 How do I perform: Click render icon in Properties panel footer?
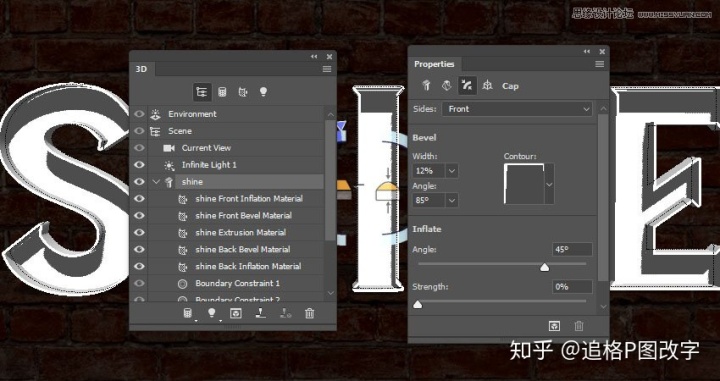tap(554, 326)
